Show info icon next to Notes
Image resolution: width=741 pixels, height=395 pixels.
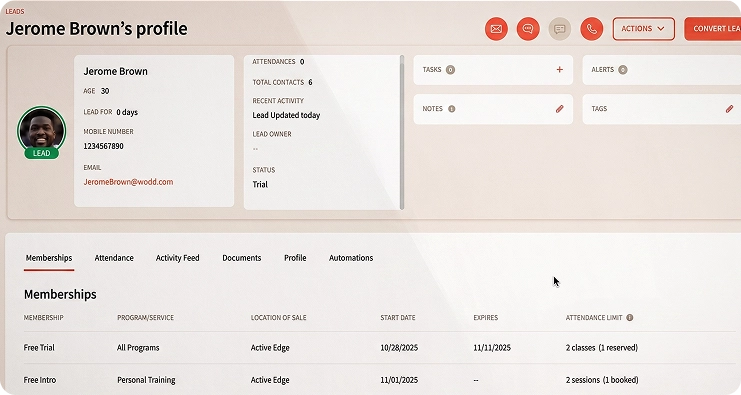(x=451, y=109)
